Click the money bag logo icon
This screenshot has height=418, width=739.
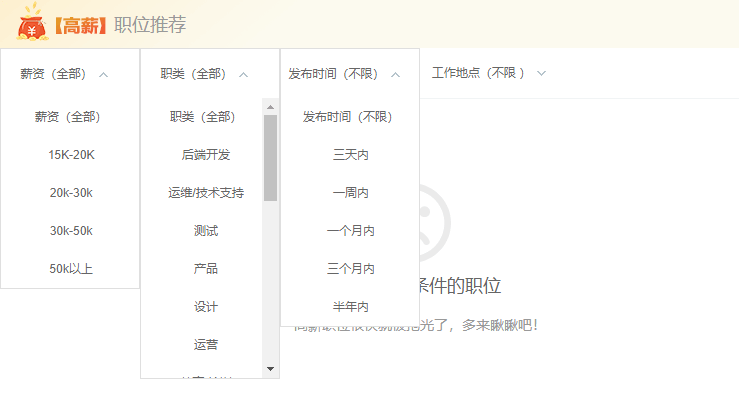33,23
